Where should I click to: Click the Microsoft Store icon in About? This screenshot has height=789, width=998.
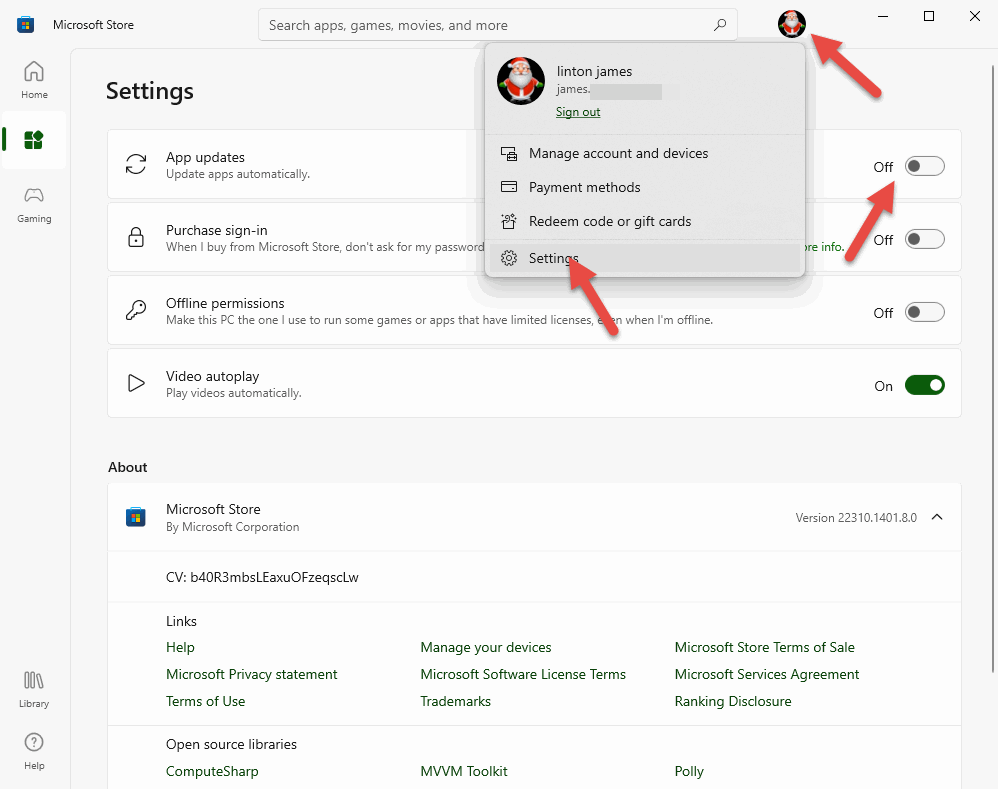[136, 517]
